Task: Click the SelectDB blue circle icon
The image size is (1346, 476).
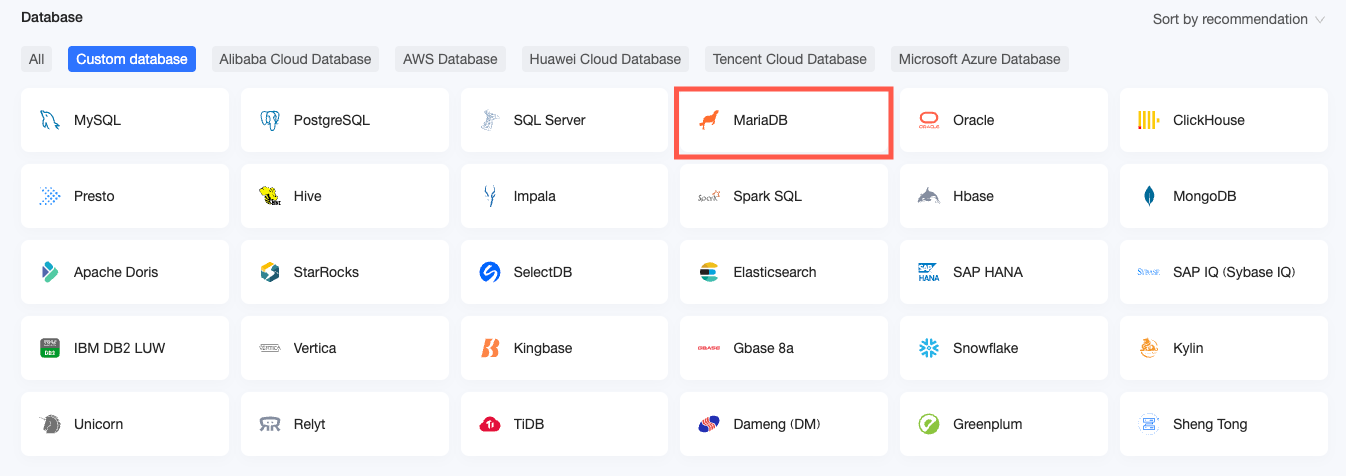Action: click(x=489, y=272)
